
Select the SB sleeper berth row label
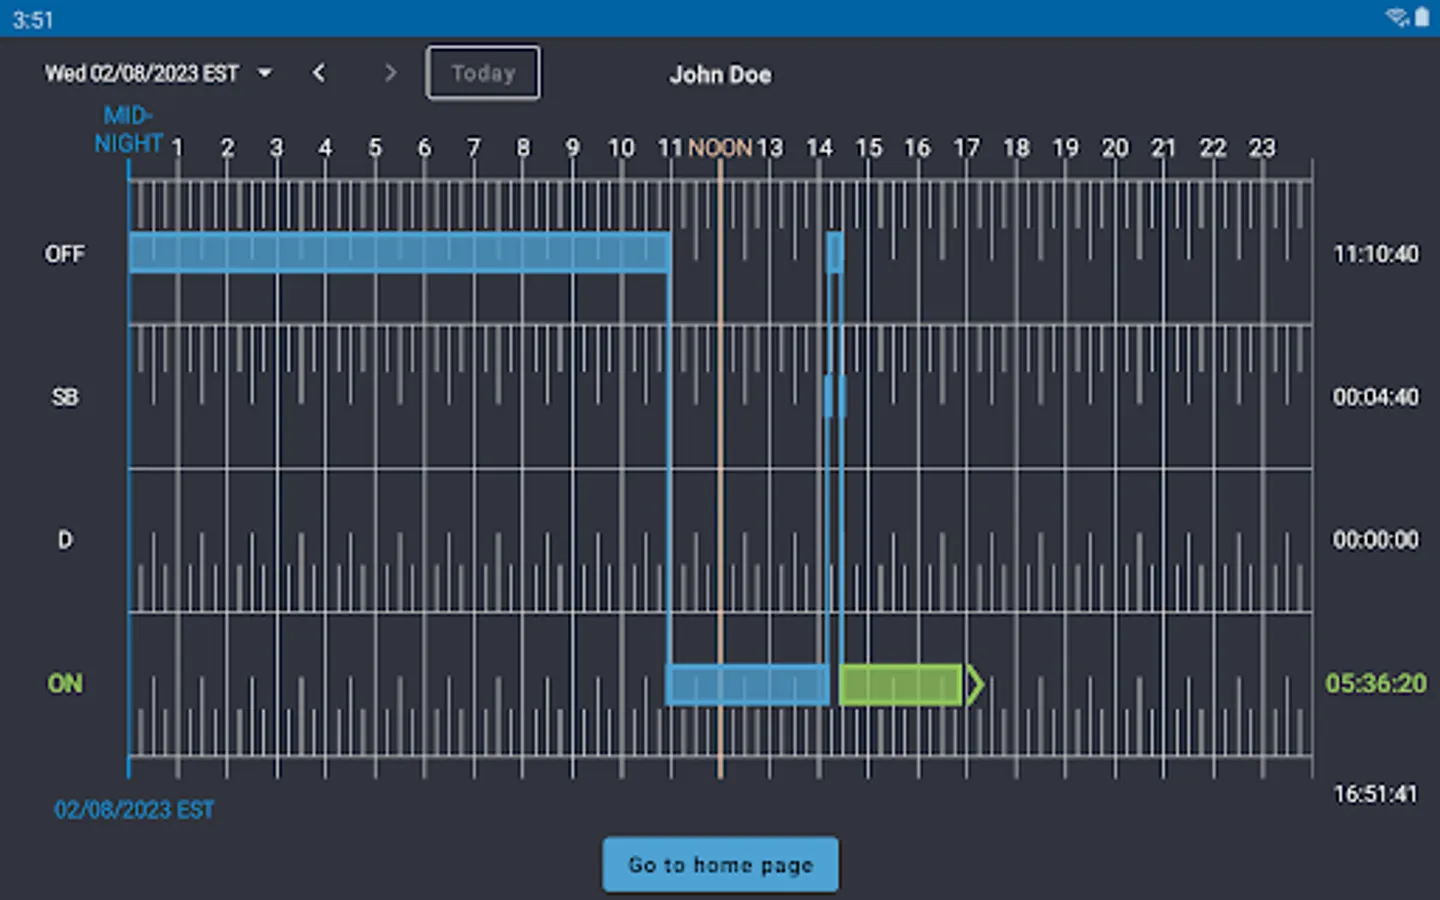(x=64, y=397)
